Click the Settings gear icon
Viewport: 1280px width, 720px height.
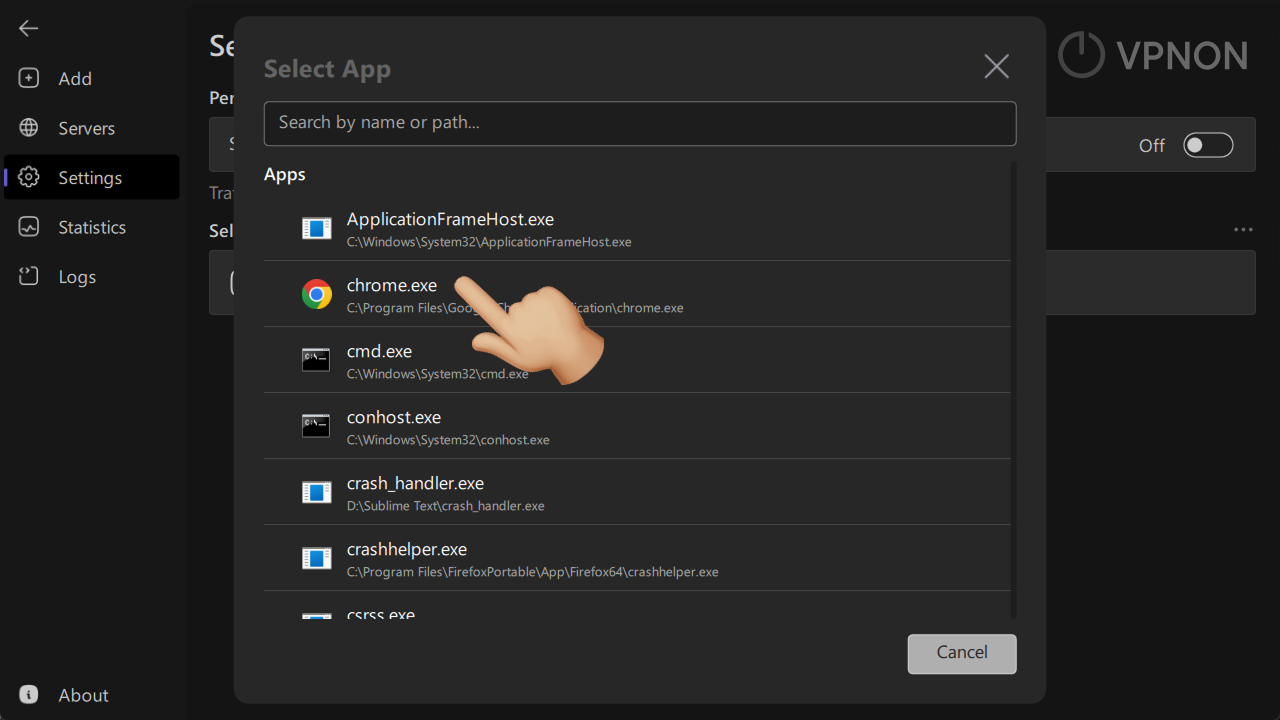coord(28,177)
